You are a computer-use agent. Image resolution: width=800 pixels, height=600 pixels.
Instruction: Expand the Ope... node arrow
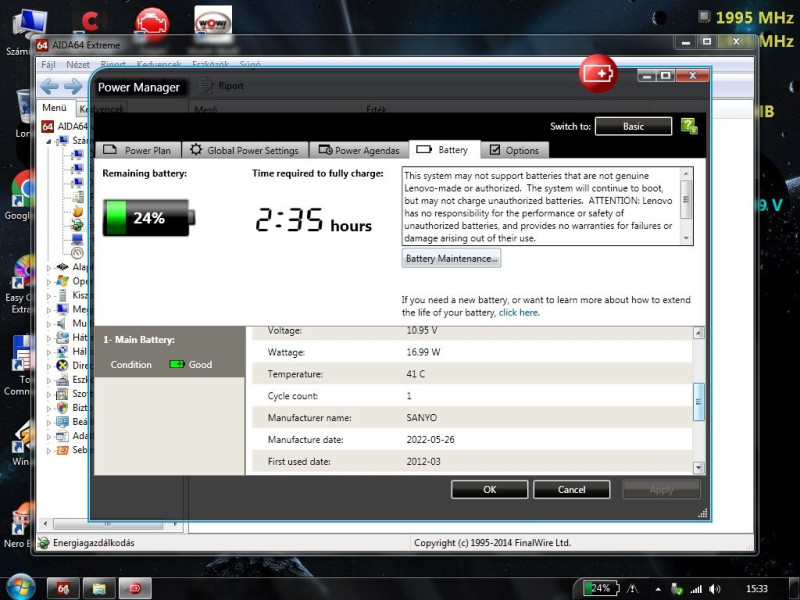(49, 282)
